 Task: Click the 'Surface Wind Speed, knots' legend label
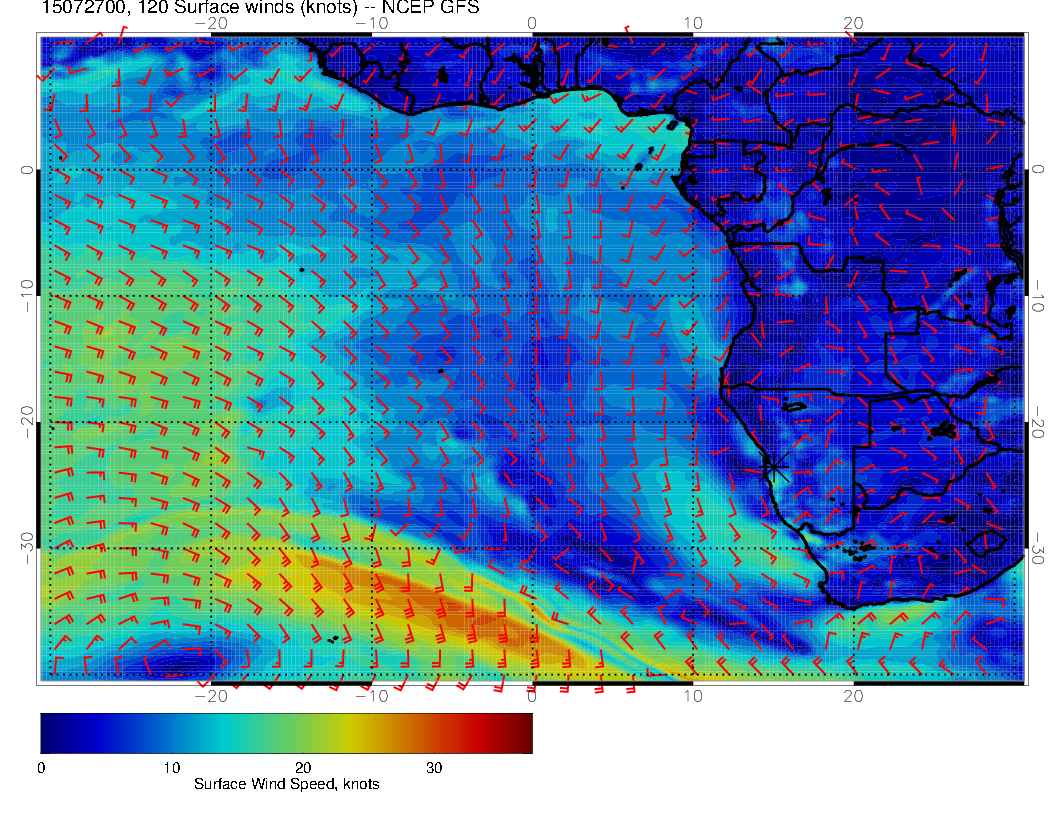(286, 784)
